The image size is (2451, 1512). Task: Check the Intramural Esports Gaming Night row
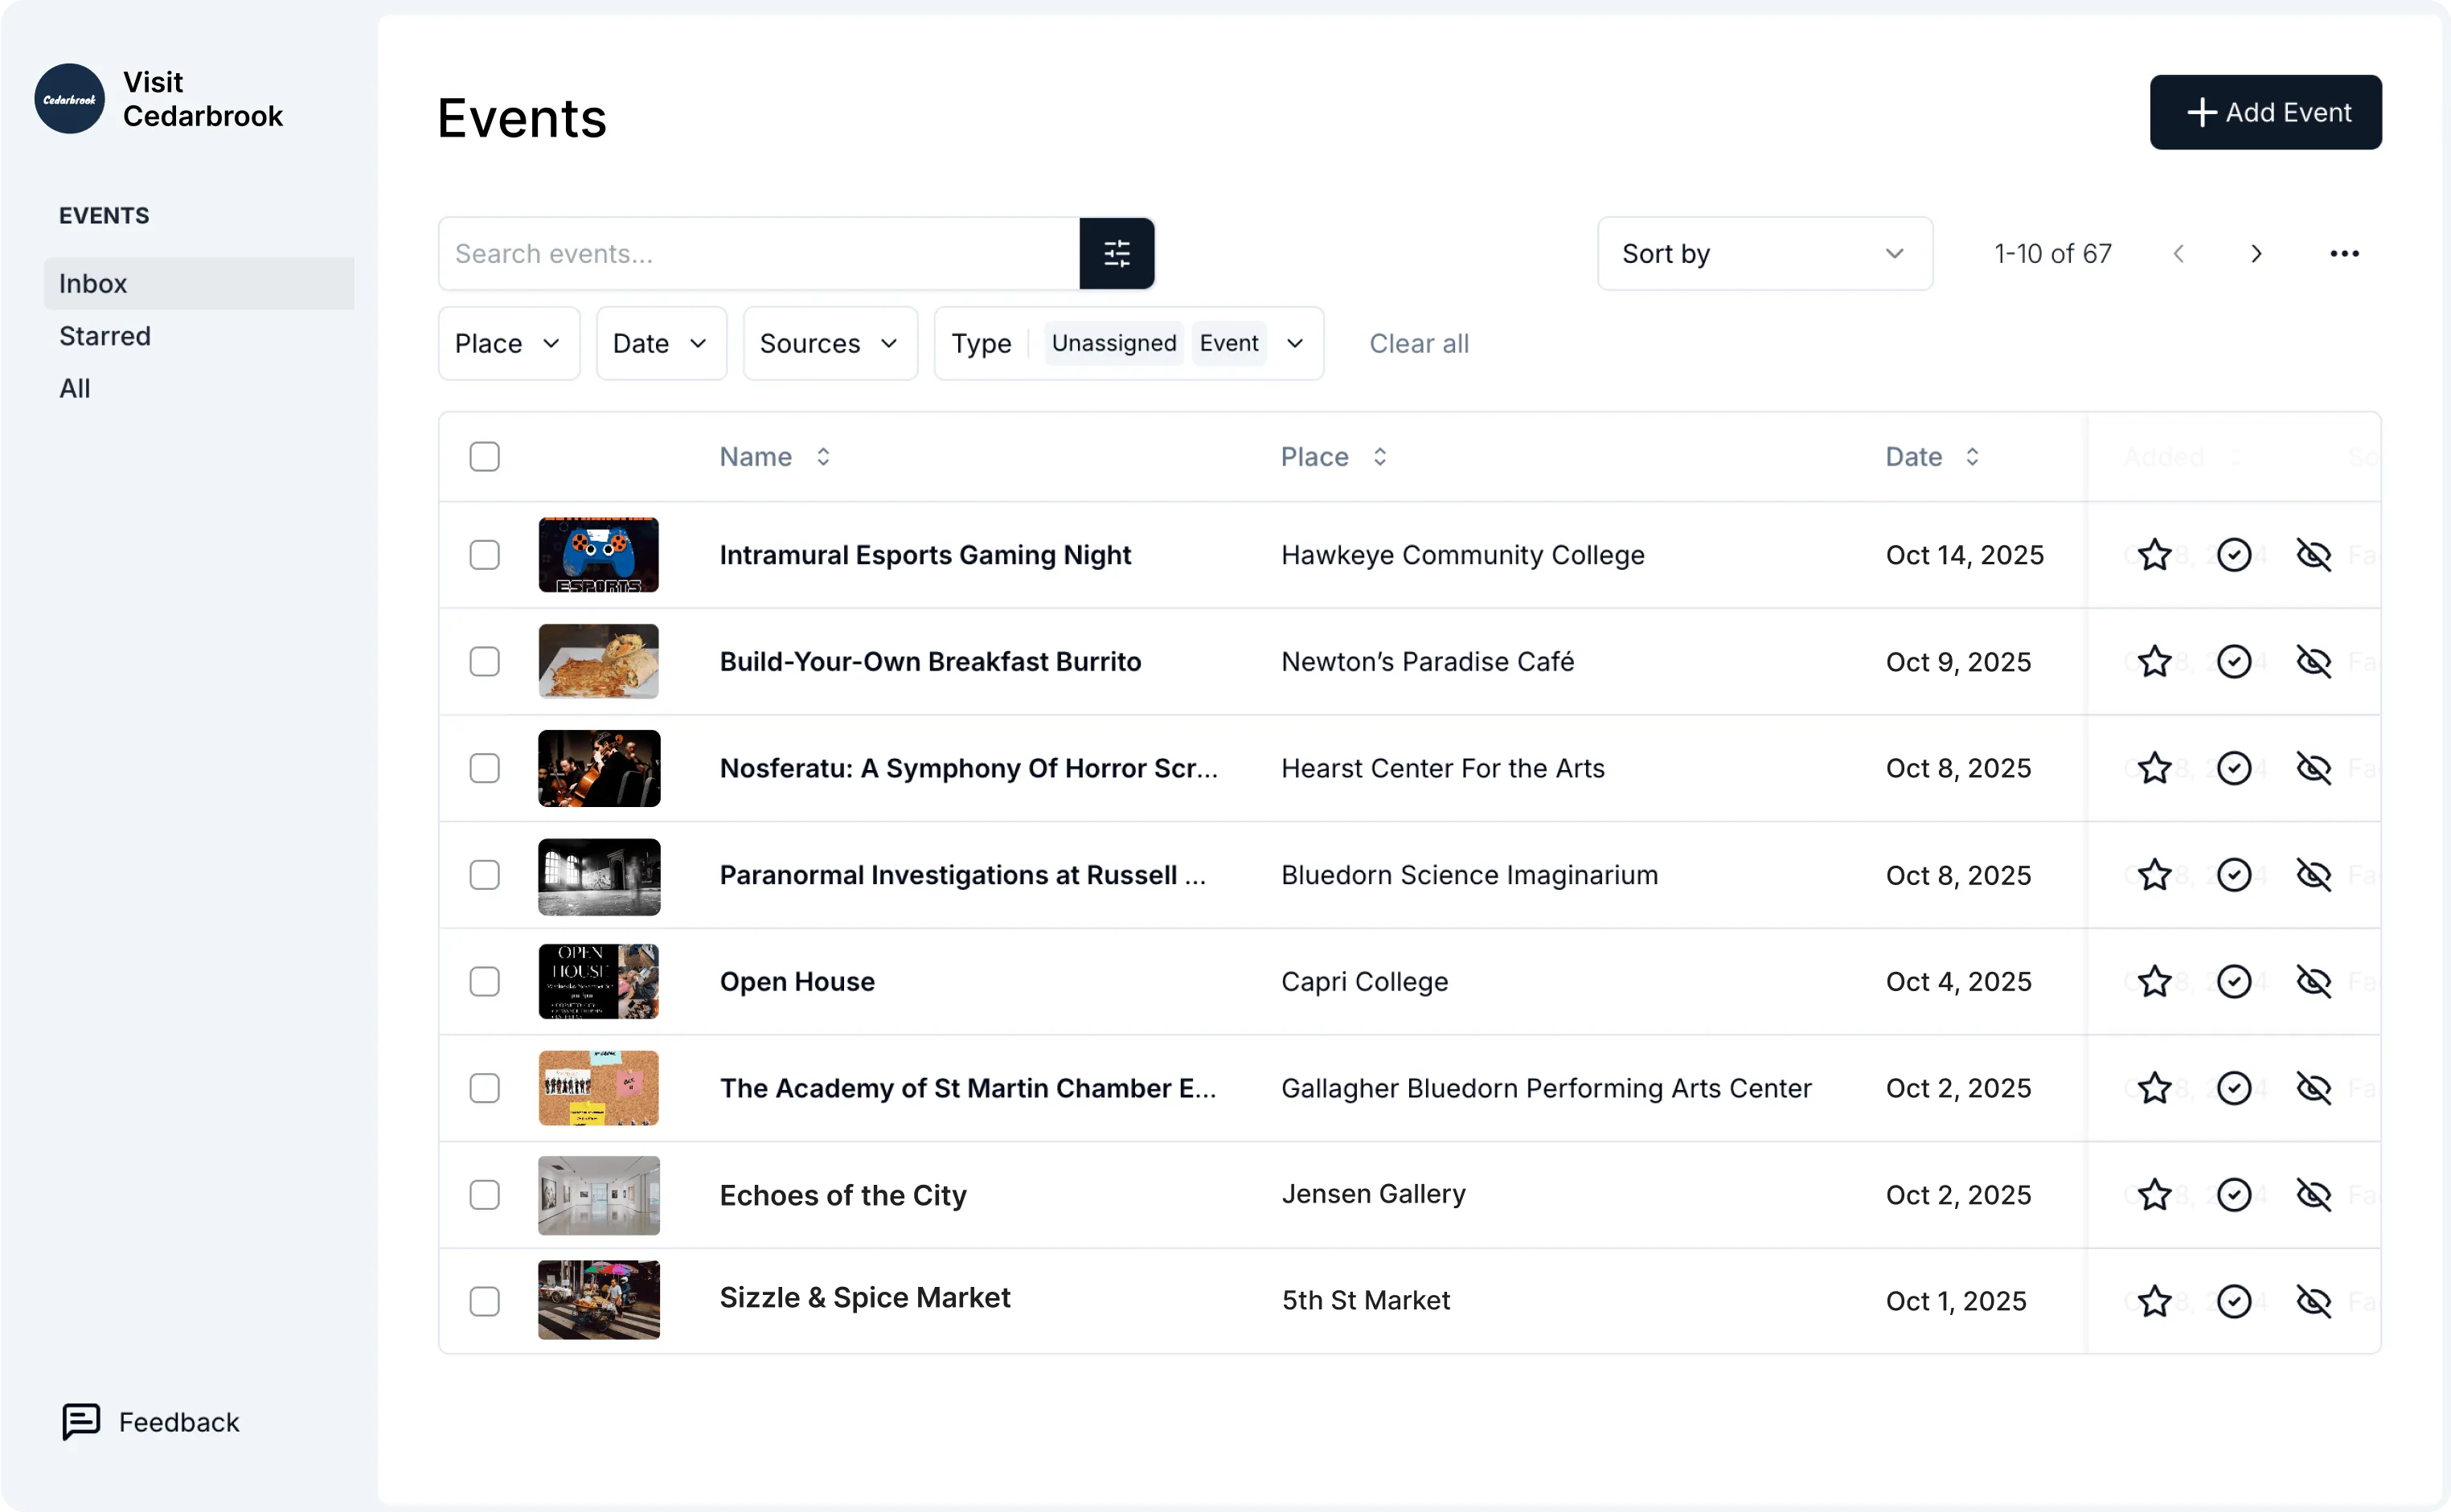(x=484, y=555)
